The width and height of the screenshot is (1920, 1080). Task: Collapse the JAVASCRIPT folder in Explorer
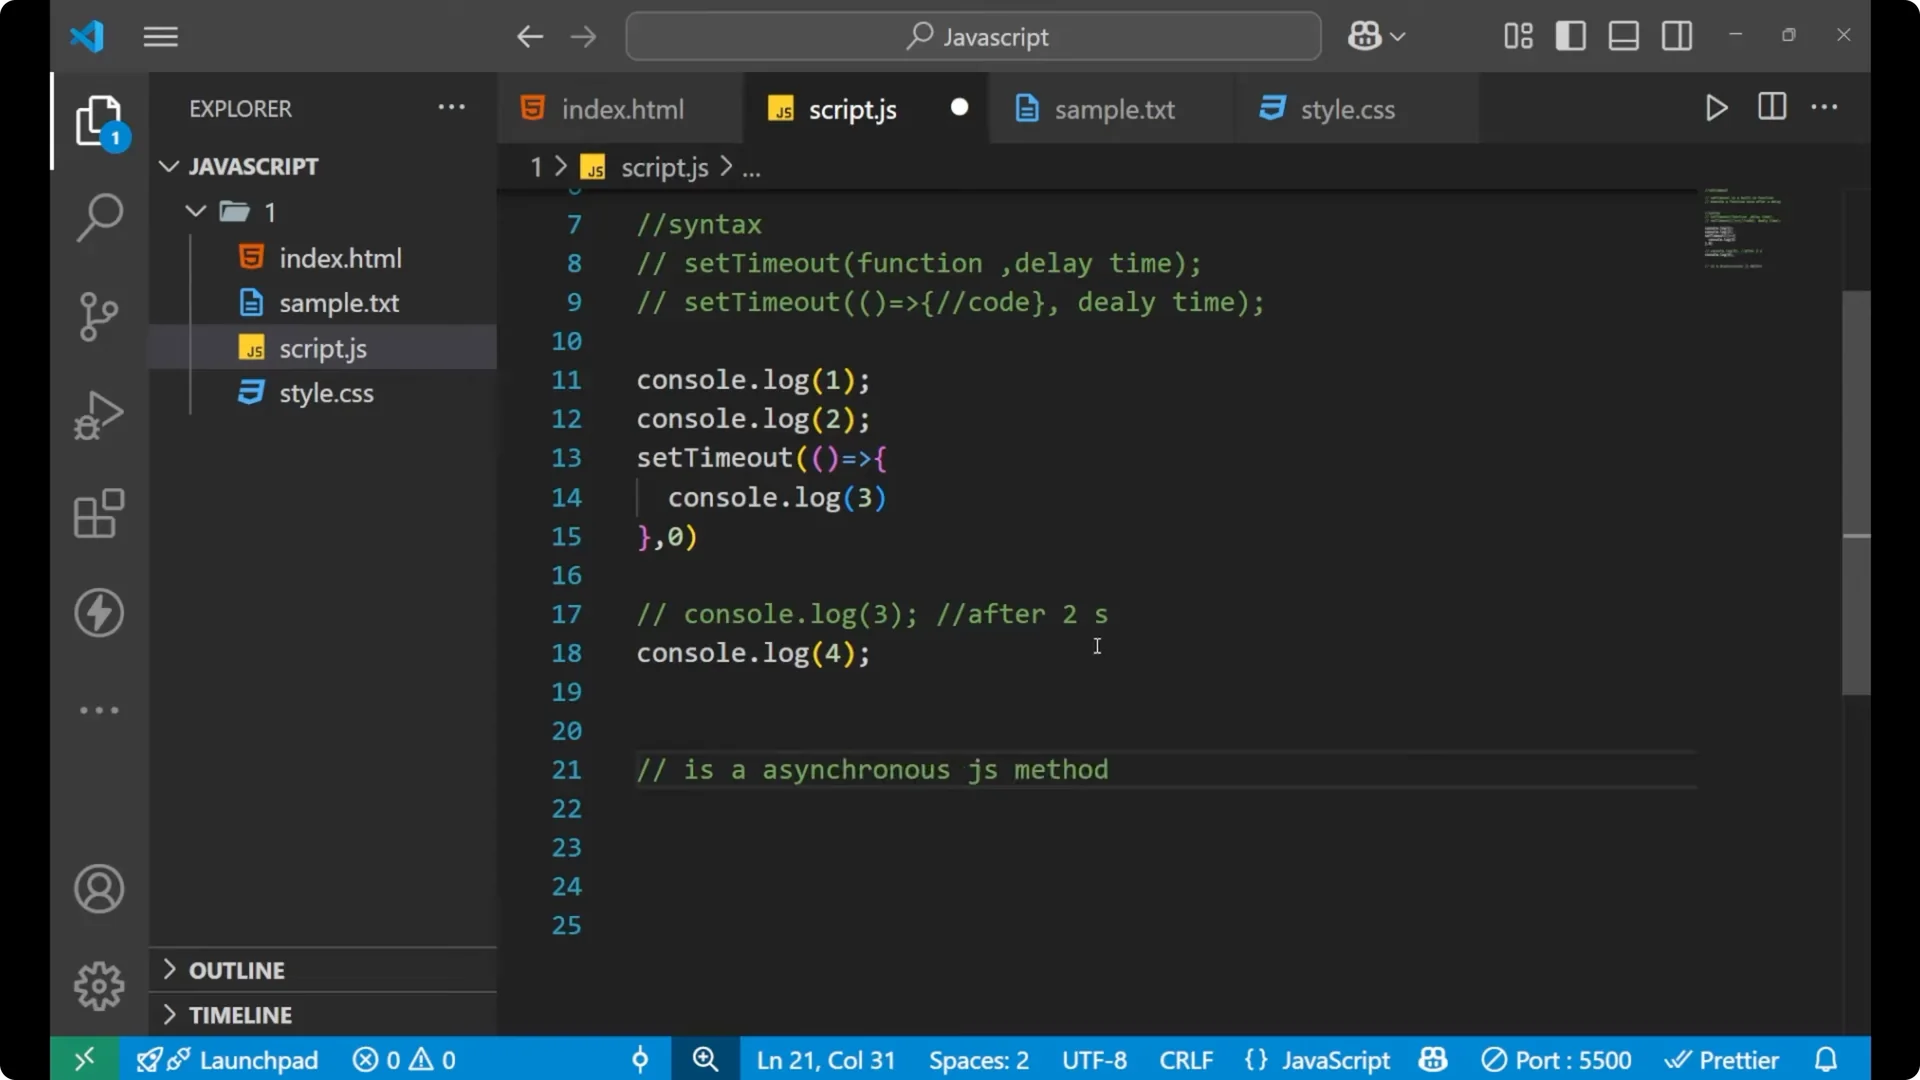click(168, 166)
